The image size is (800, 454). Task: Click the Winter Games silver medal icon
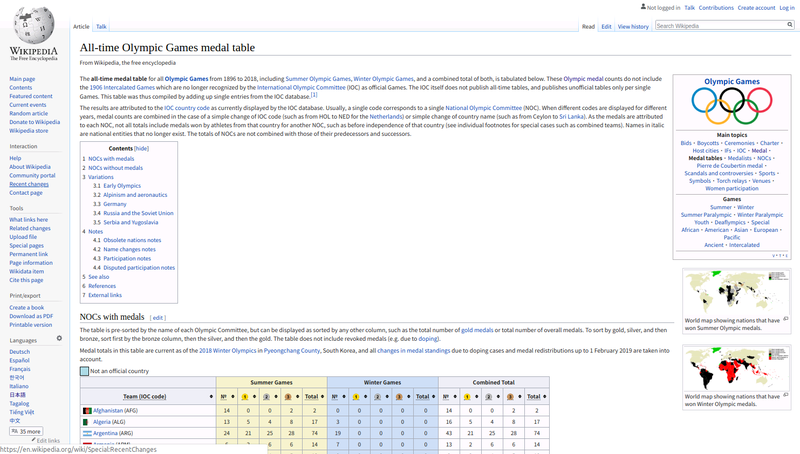tap(378, 396)
